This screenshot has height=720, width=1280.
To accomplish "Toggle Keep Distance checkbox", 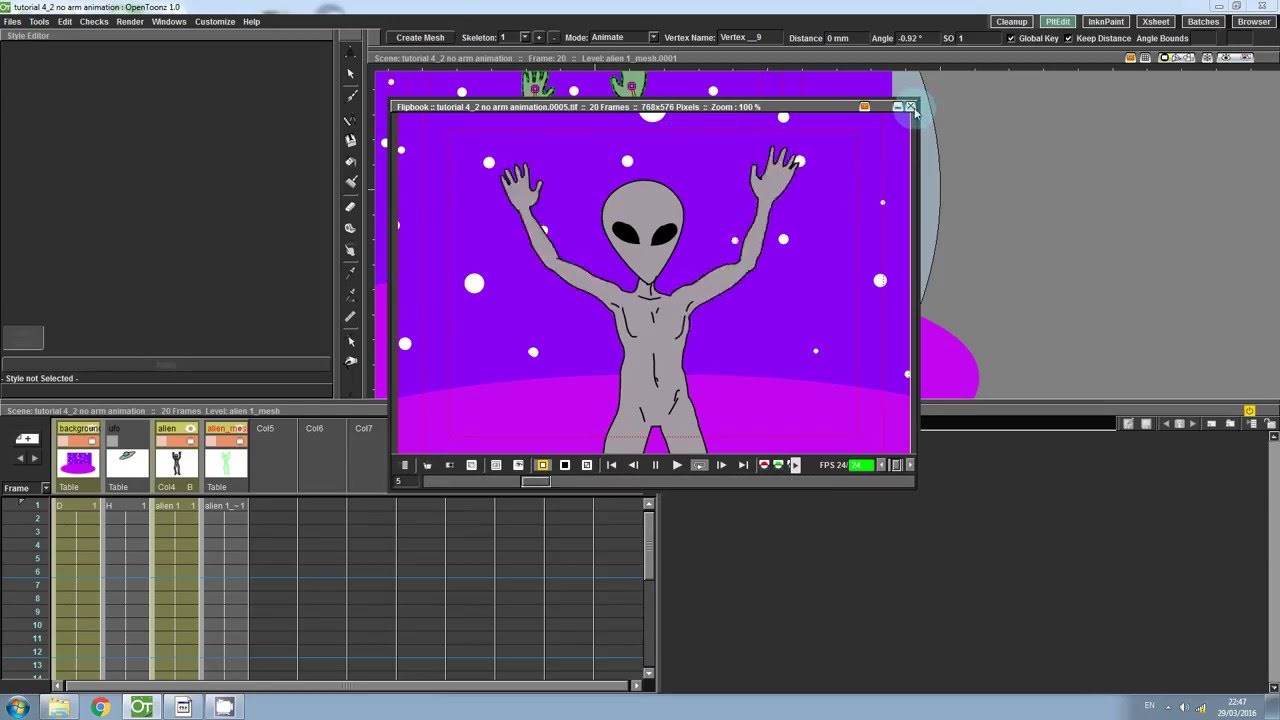I will (x=1069, y=39).
